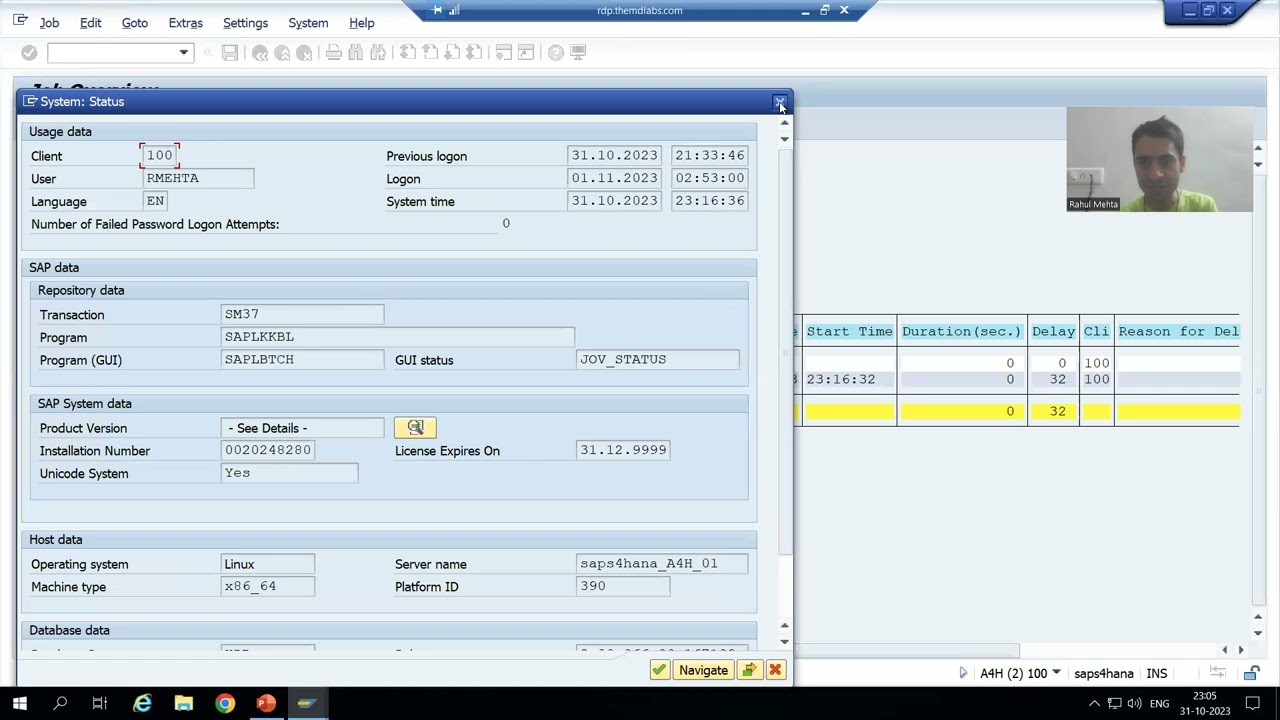The image size is (1280, 720).
Task: Open the Extras menu
Action: coord(186,23)
